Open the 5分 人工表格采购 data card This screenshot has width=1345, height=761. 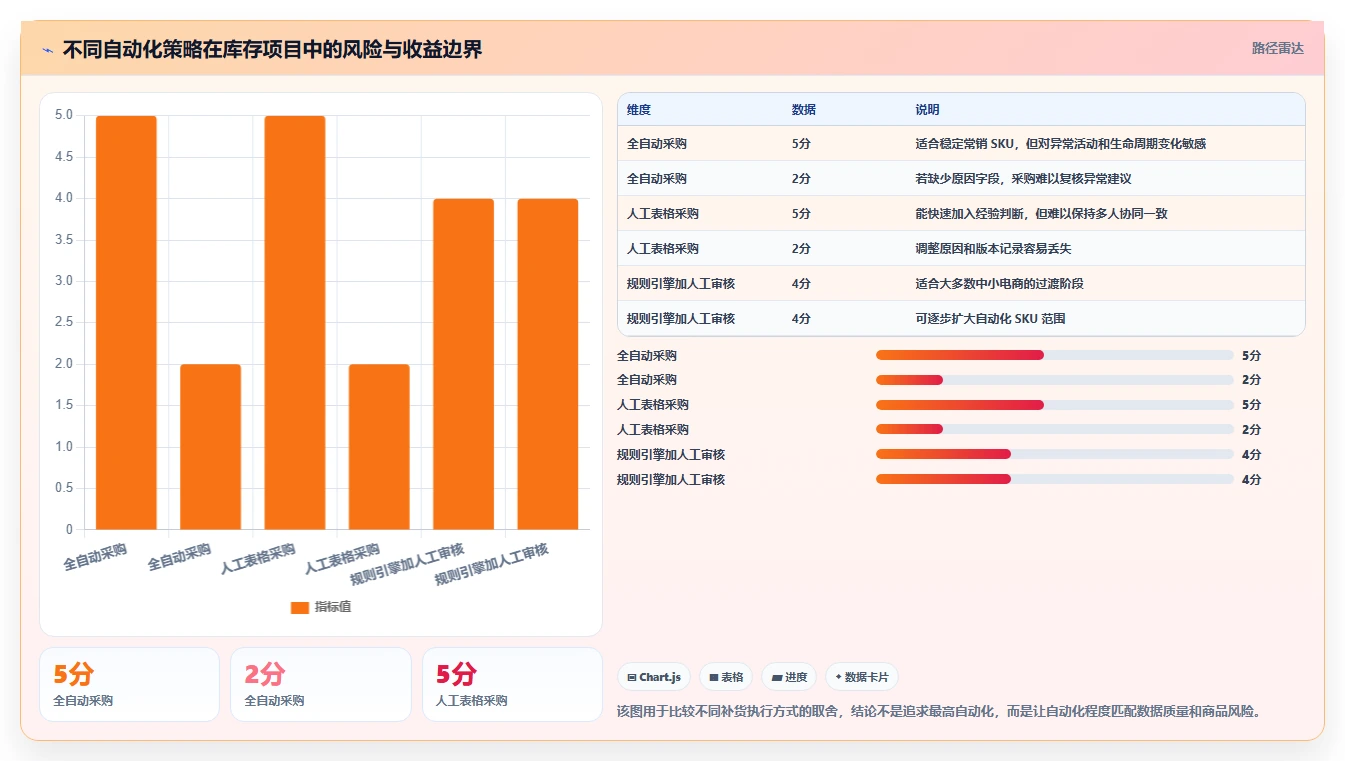pos(512,684)
